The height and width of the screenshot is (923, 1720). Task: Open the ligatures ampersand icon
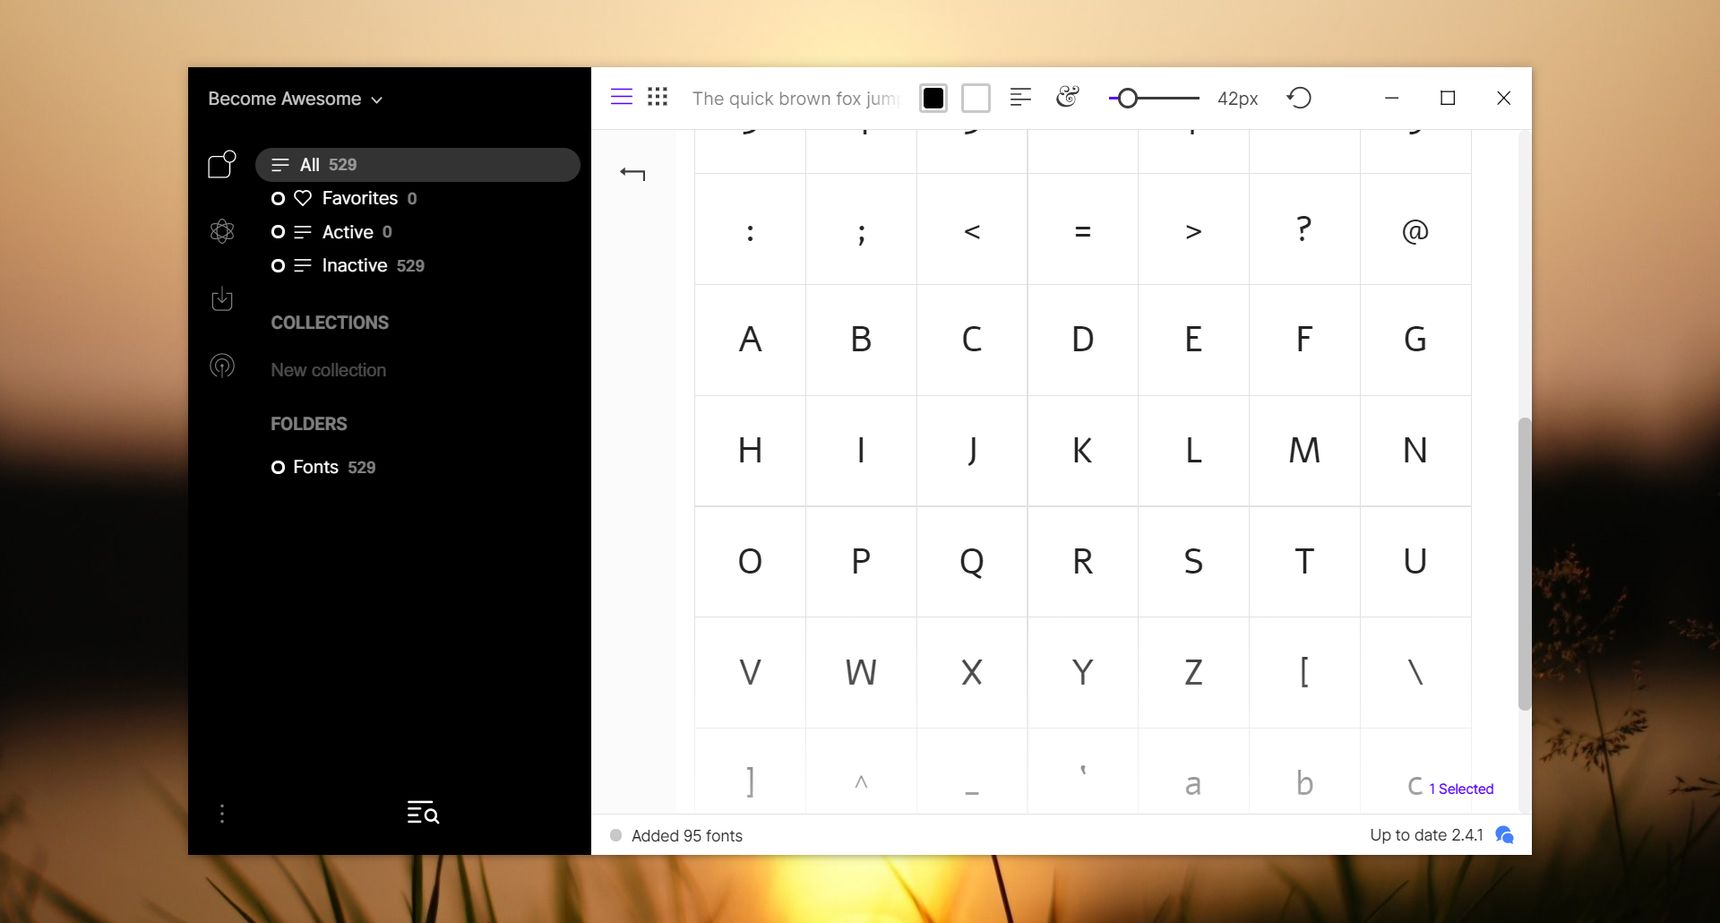(1068, 97)
